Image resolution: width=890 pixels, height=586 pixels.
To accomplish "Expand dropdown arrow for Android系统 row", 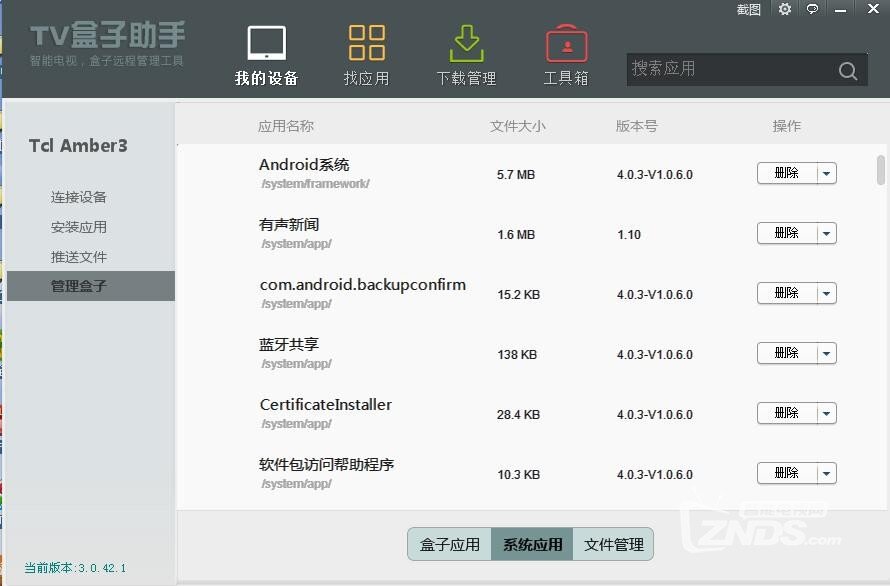I will point(827,173).
